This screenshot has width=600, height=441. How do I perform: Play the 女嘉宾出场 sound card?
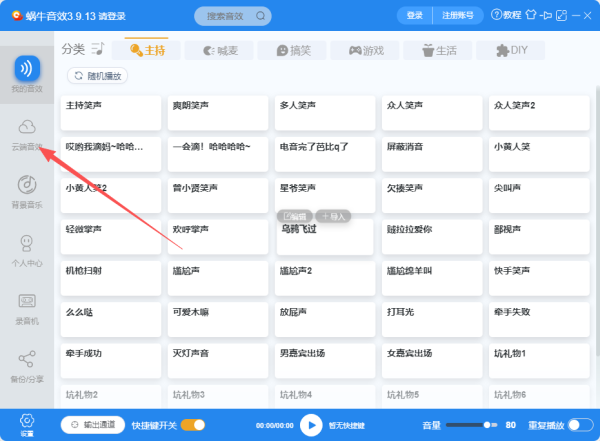pos(432,361)
